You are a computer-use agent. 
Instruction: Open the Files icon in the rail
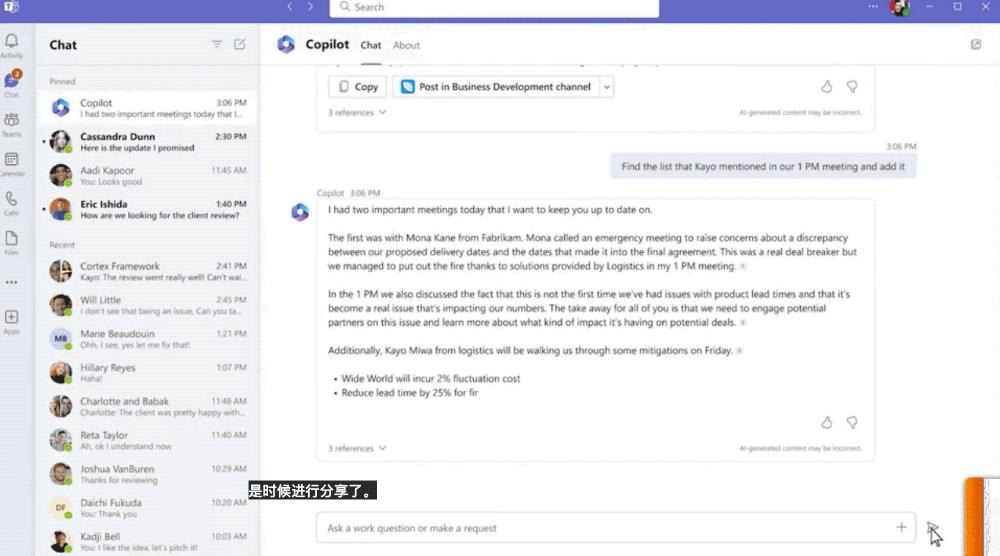coord(11,238)
